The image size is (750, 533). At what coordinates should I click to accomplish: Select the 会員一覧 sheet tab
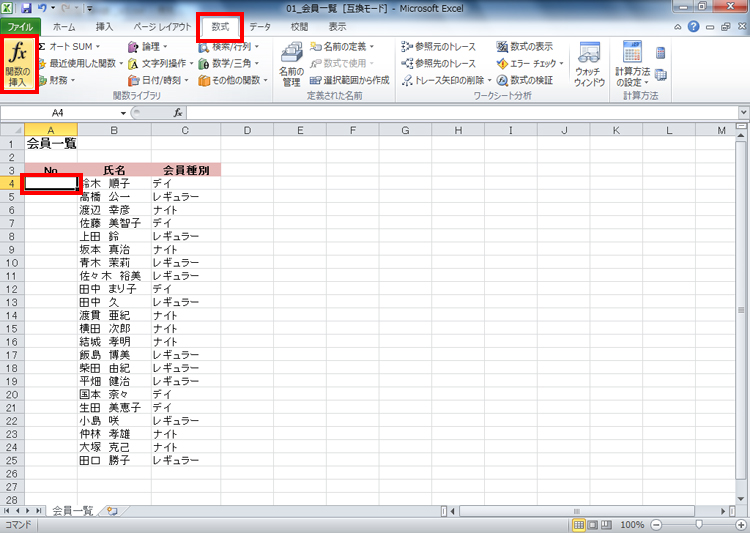[x=72, y=511]
